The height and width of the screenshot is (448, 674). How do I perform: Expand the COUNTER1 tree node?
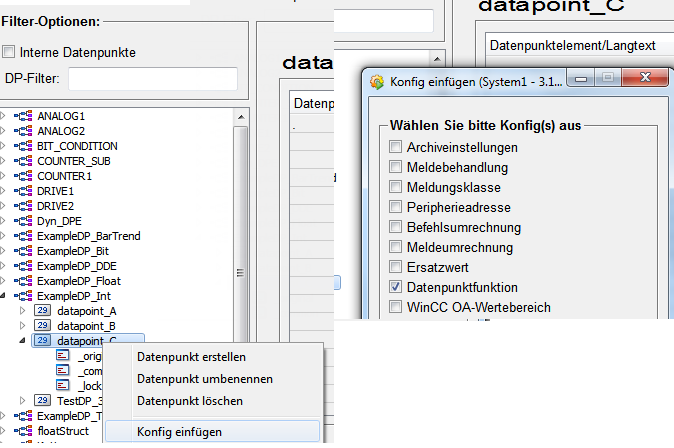pos(4,176)
